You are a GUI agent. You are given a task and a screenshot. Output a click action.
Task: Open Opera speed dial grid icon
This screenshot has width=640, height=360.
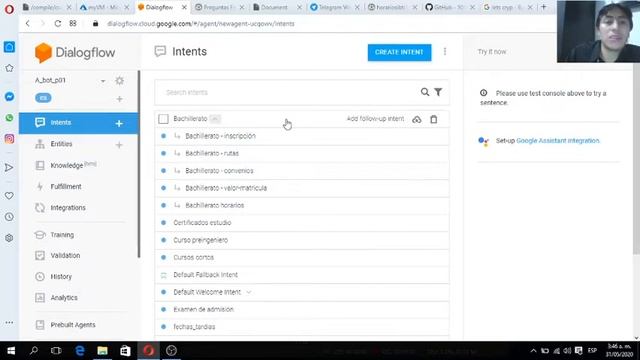click(73, 24)
